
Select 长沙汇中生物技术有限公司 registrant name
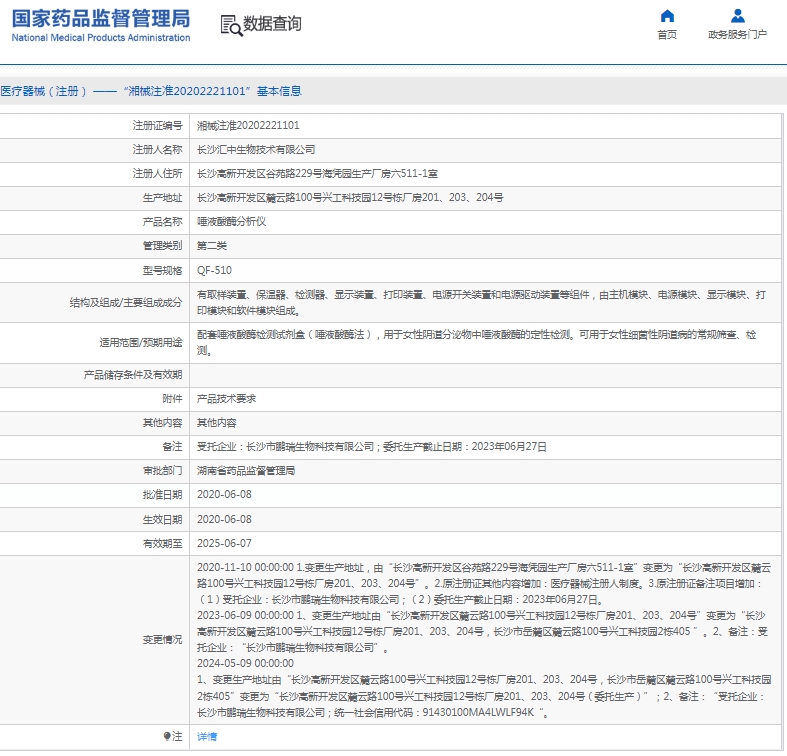pos(256,150)
